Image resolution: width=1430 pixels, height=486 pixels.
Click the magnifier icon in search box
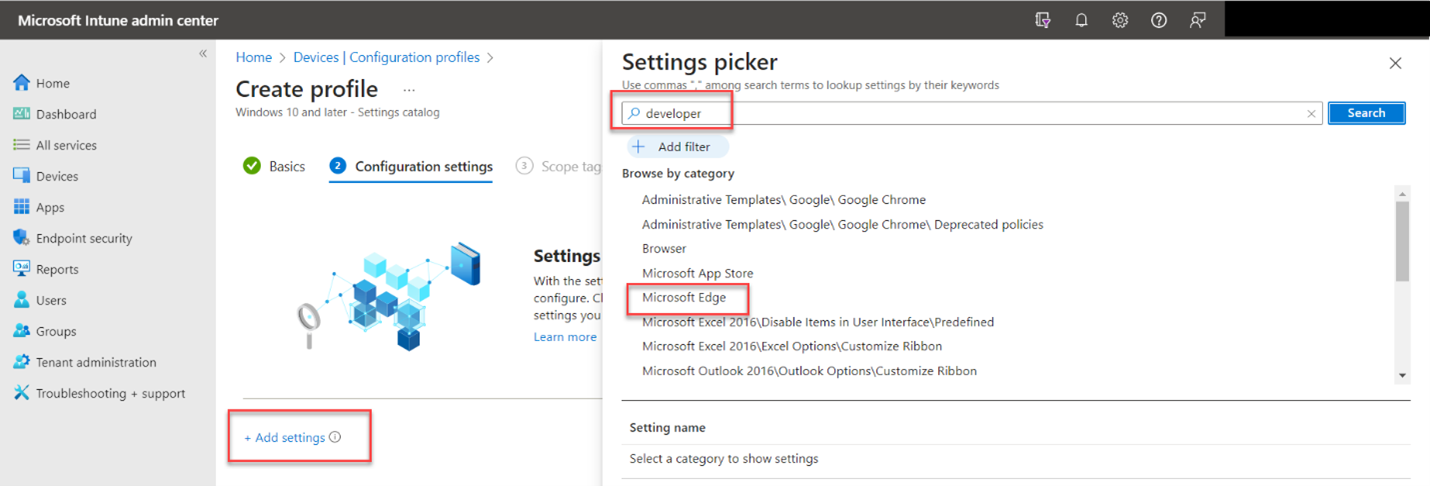pyautogui.click(x=634, y=113)
